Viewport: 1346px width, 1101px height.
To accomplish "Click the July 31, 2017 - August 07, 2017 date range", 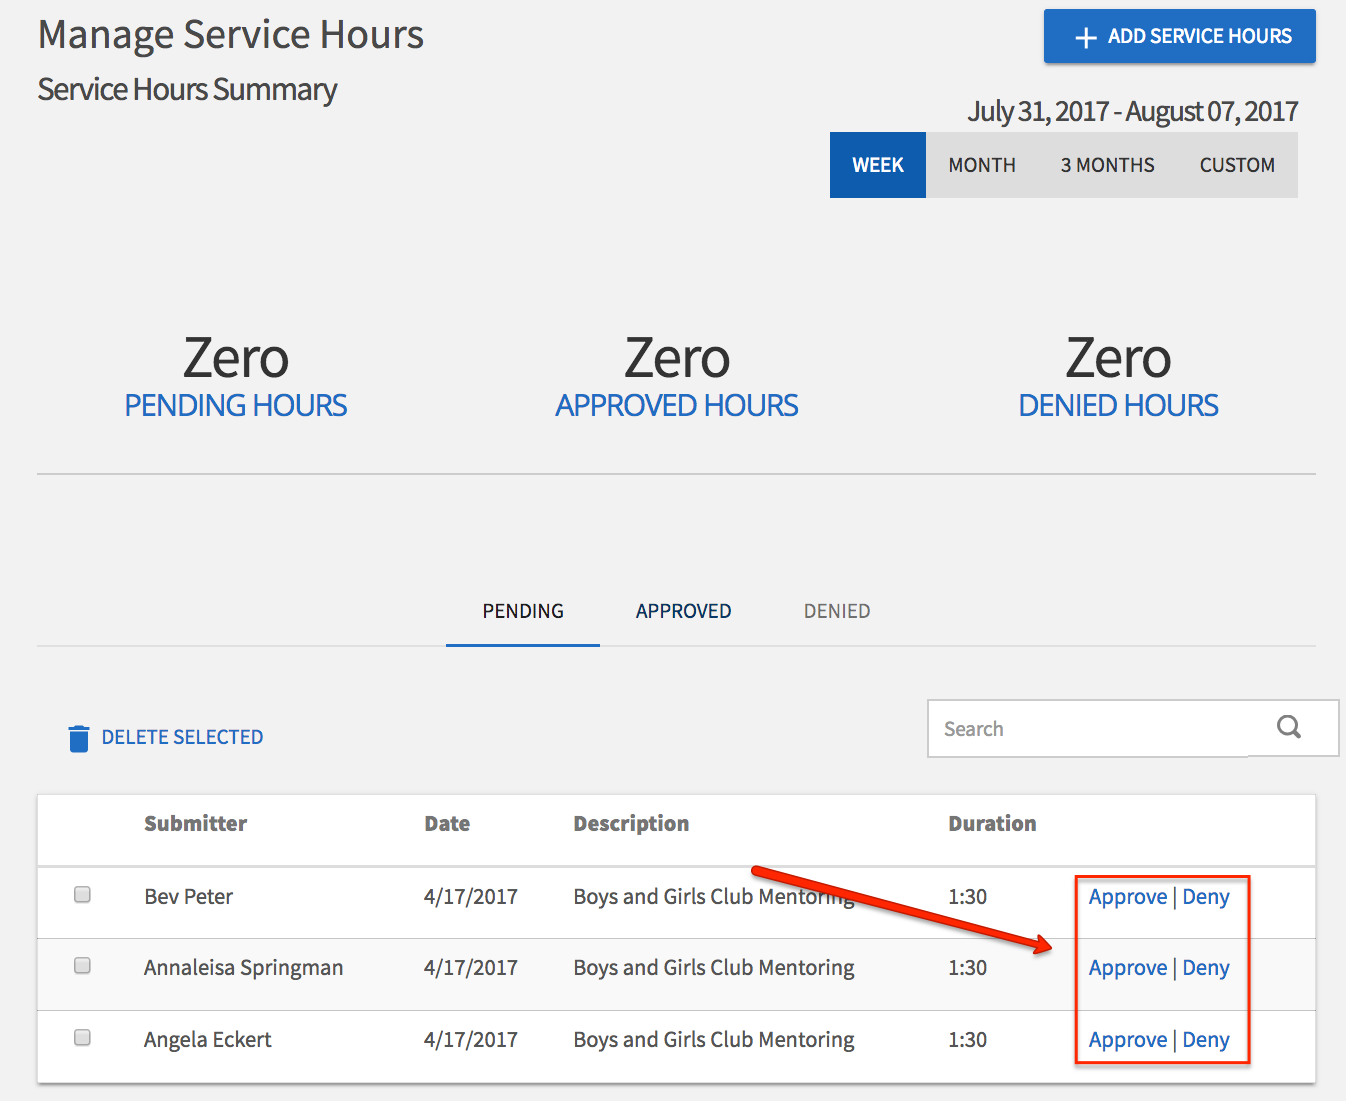I will (1132, 111).
